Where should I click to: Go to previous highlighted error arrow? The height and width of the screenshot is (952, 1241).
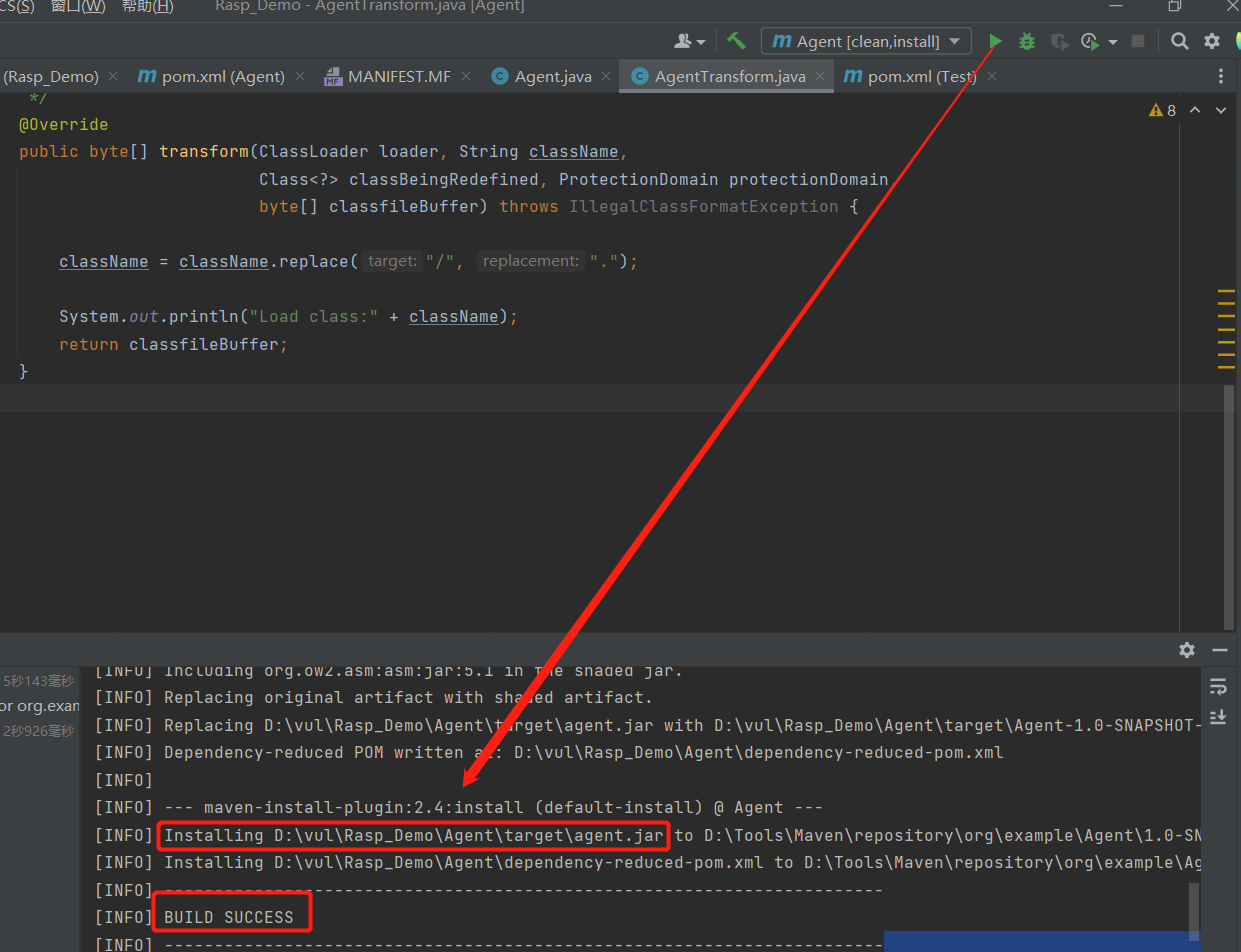1195,110
